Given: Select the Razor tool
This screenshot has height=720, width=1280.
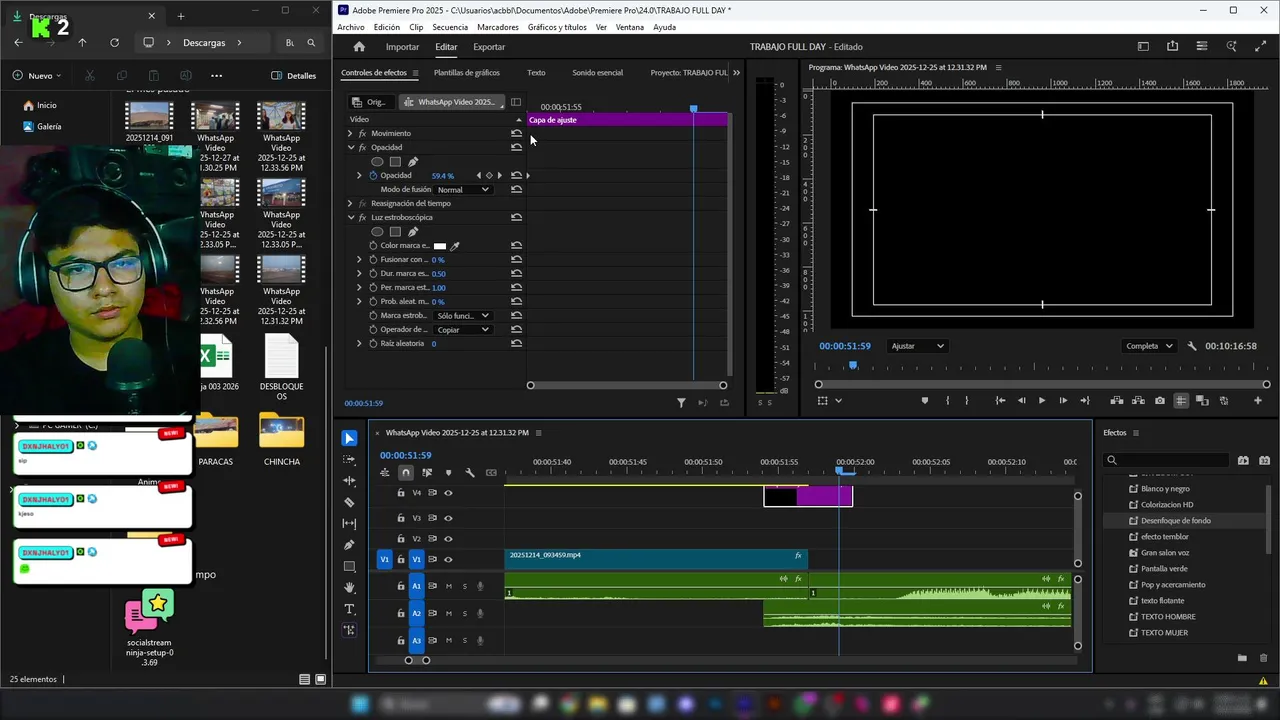Looking at the screenshot, I should tap(349, 502).
